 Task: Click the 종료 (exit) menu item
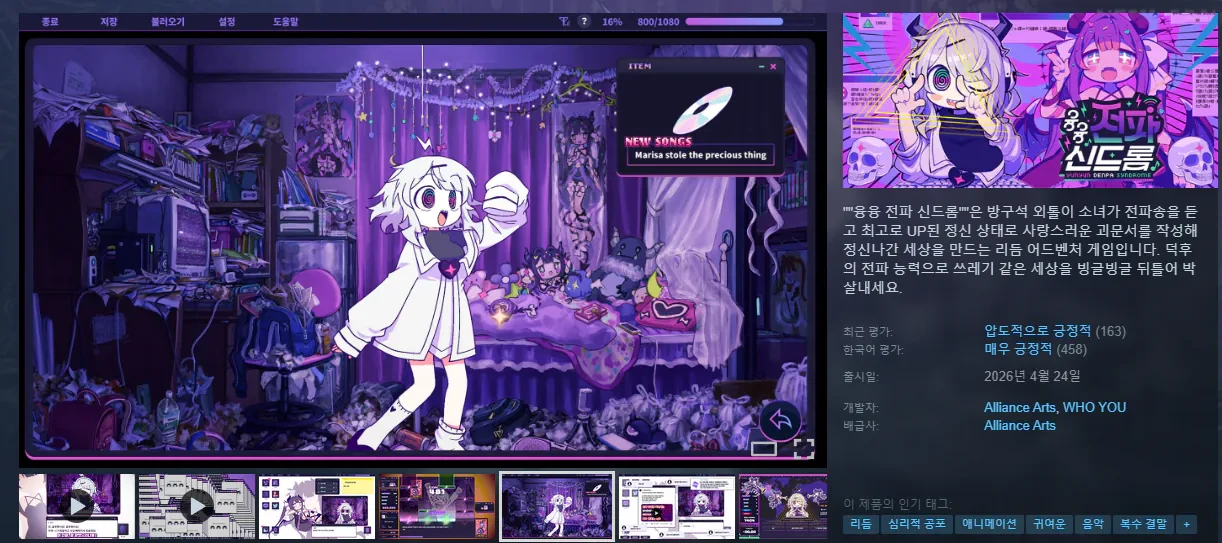(49, 21)
